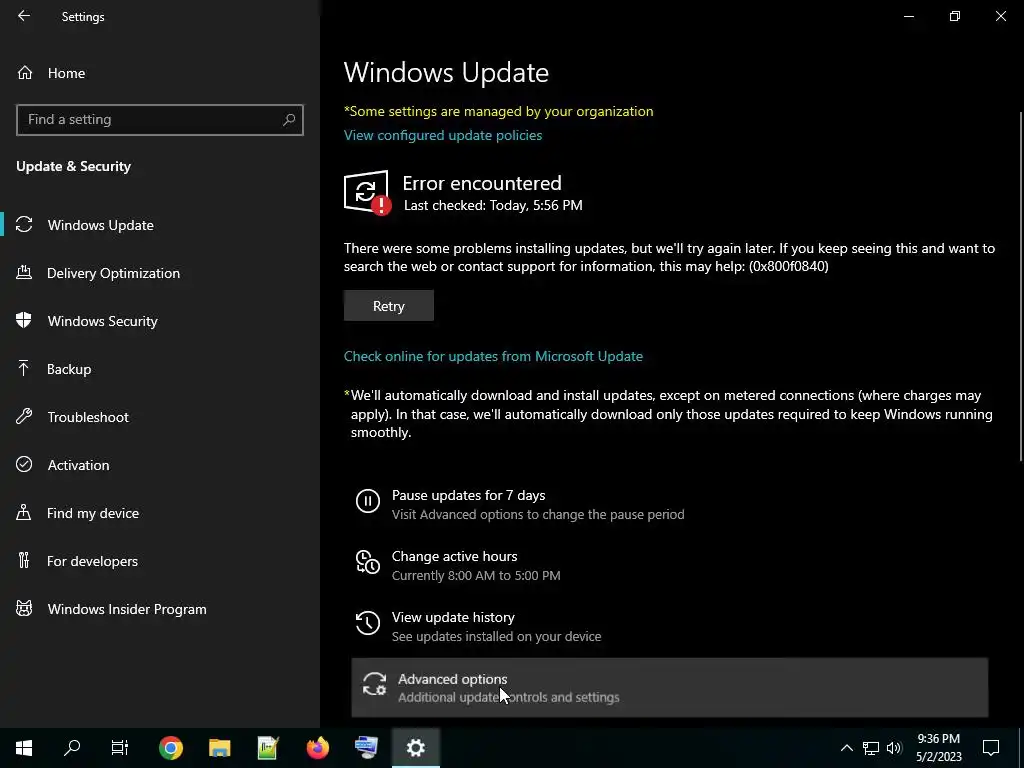Click the Backup upward arrow icon

24,368
